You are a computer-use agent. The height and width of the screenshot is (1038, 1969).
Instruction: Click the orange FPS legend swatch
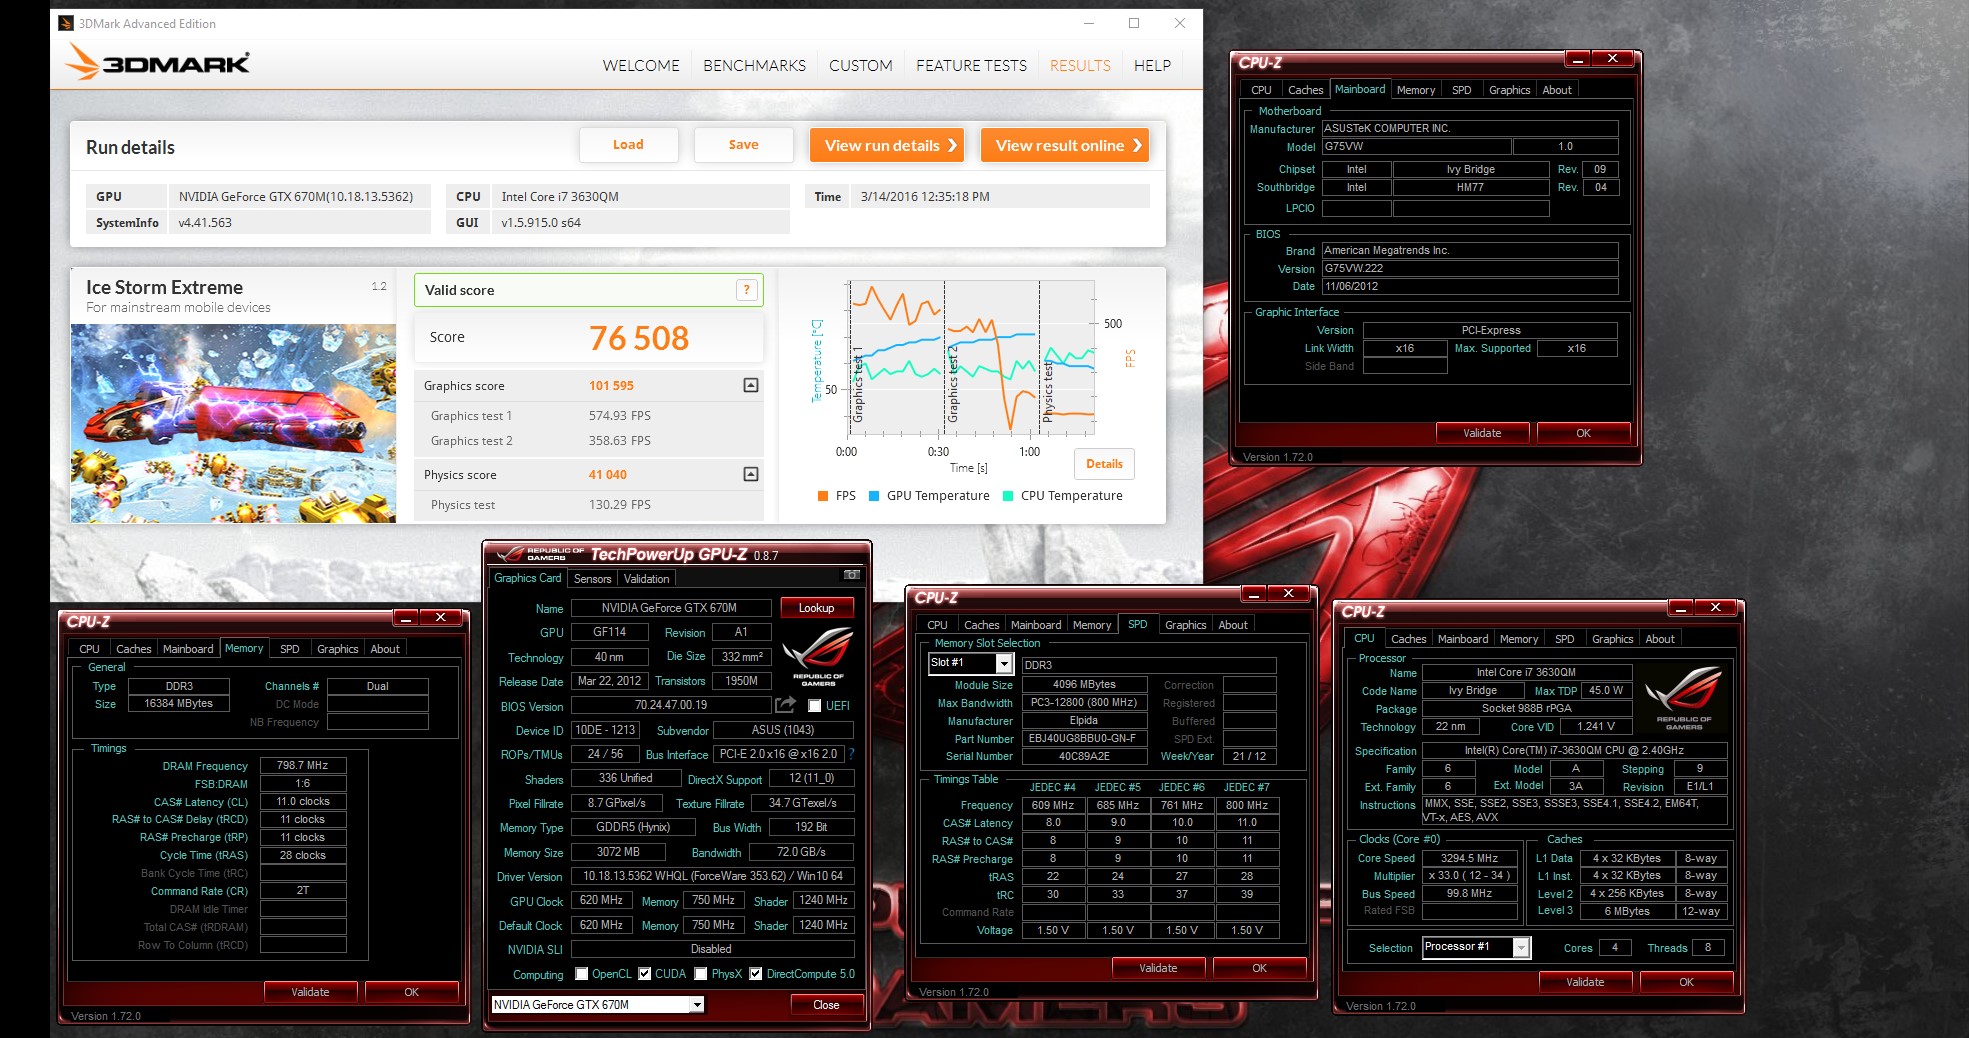point(822,496)
